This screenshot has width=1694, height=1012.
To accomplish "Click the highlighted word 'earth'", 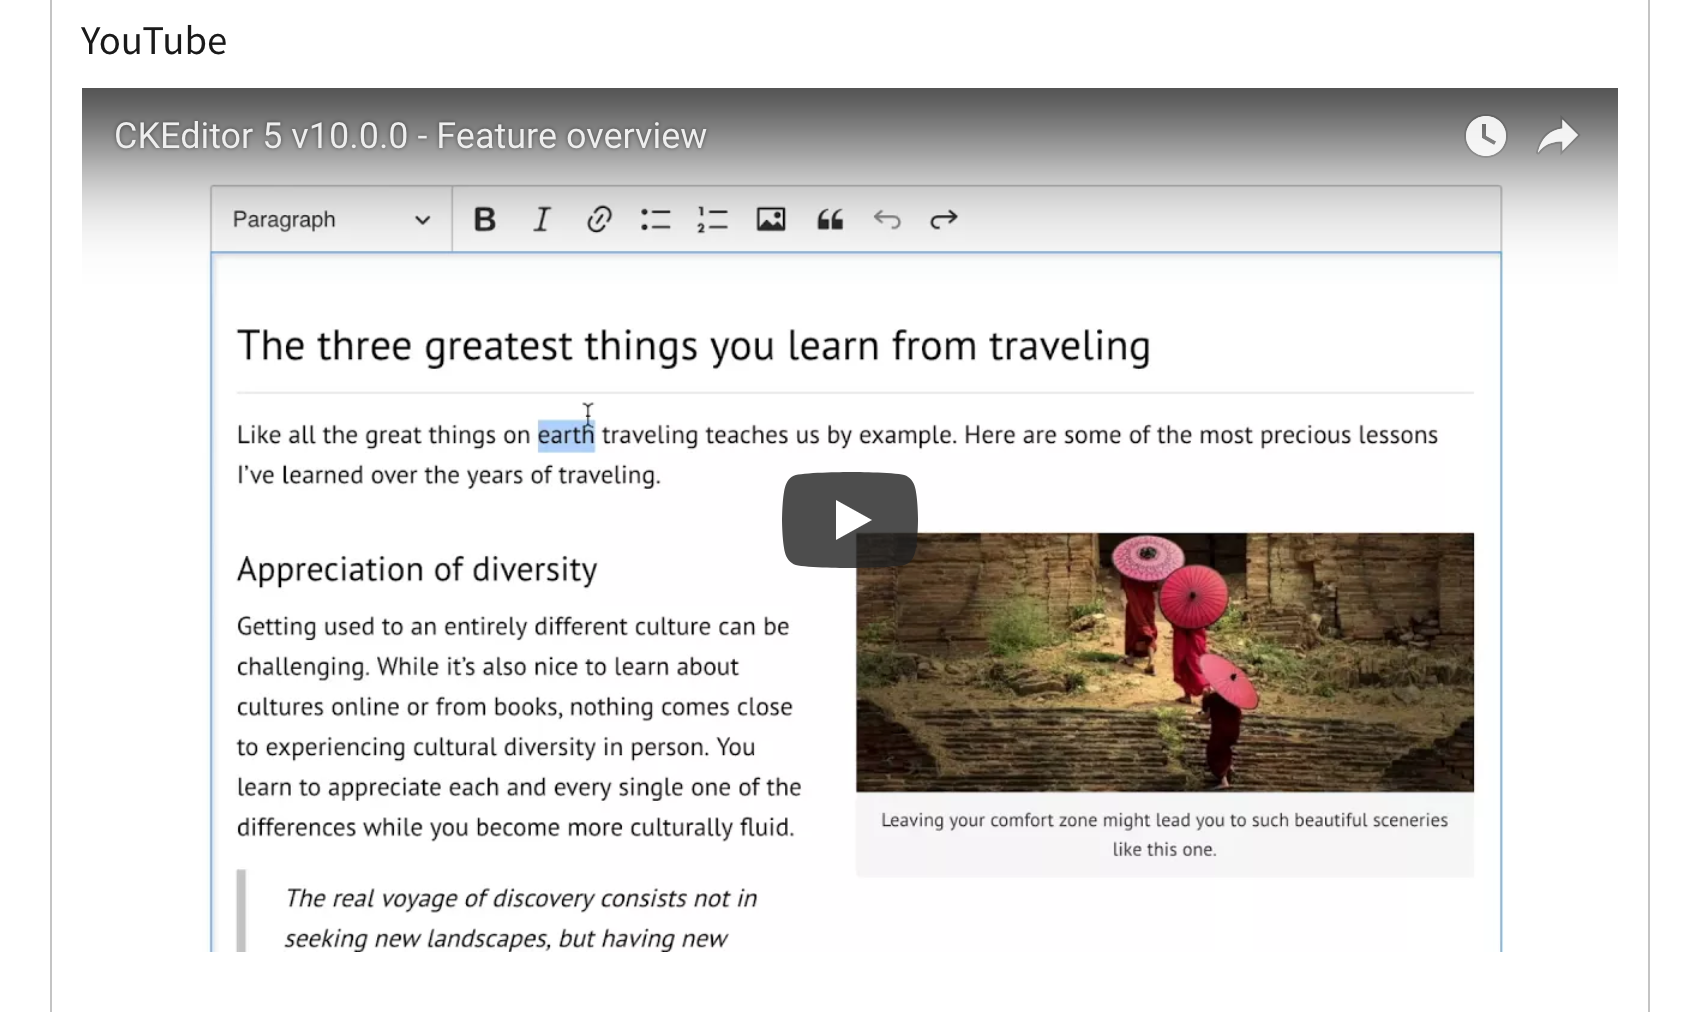I will click(566, 435).
